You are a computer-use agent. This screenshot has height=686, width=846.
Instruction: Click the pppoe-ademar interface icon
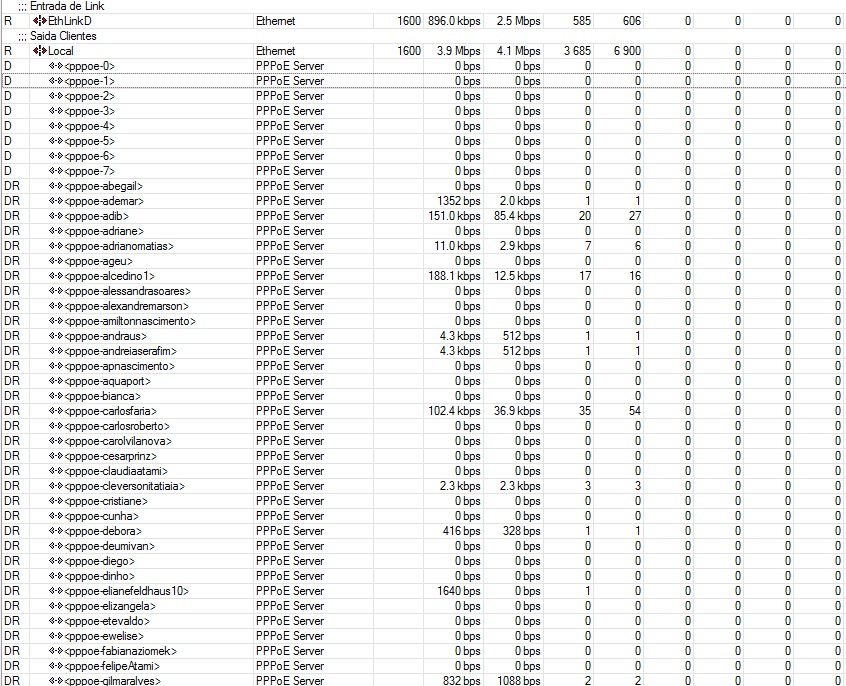56,201
